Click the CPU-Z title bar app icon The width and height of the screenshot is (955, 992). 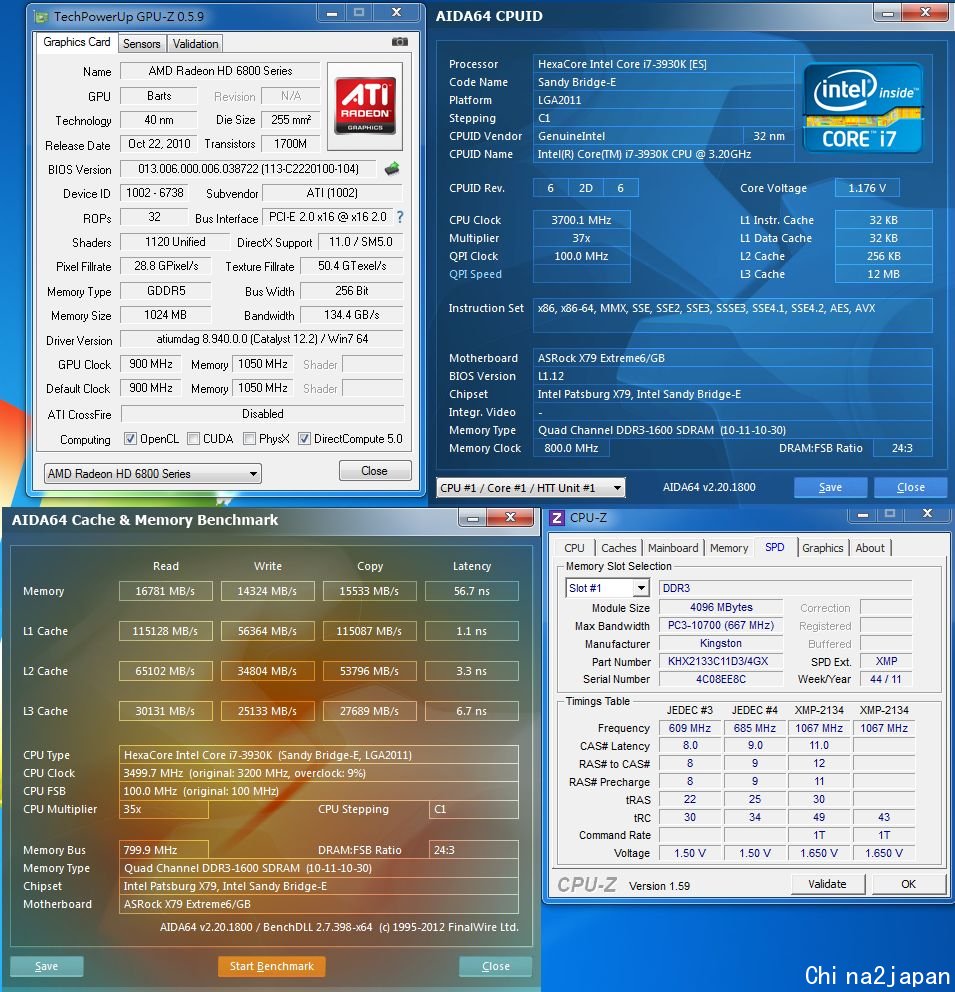557,518
